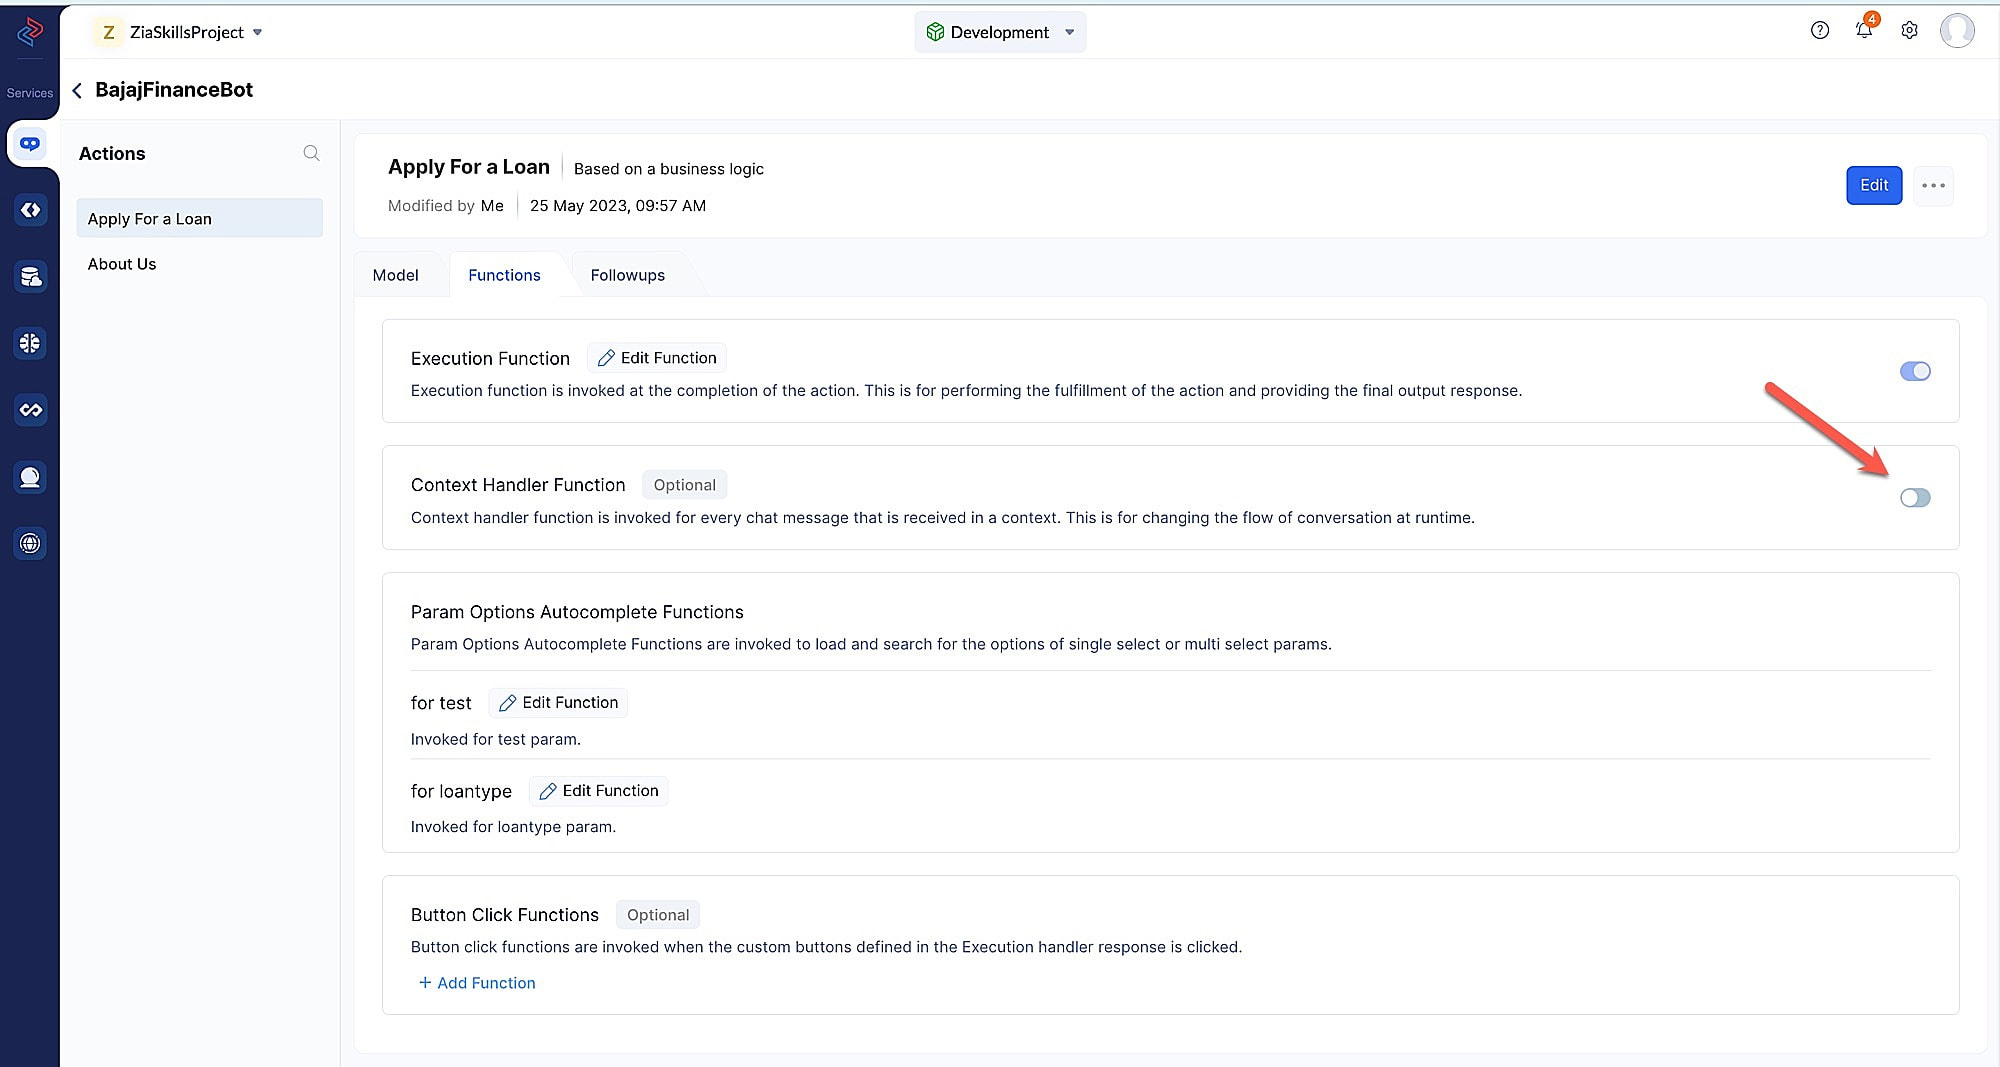Click the Execution Function heading
Viewport: 2000px width, 1067px height.
(490, 358)
